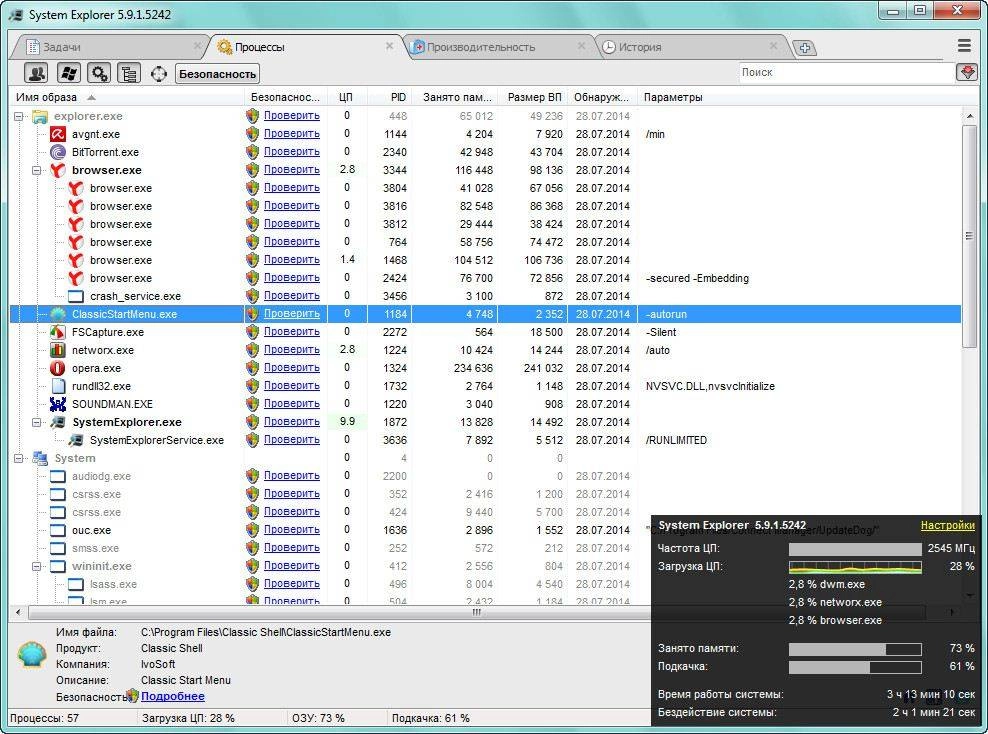The width and height of the screenshot is (988, 734).
Task: Add a new tab with plus icon
Action: tap(805, 47)
